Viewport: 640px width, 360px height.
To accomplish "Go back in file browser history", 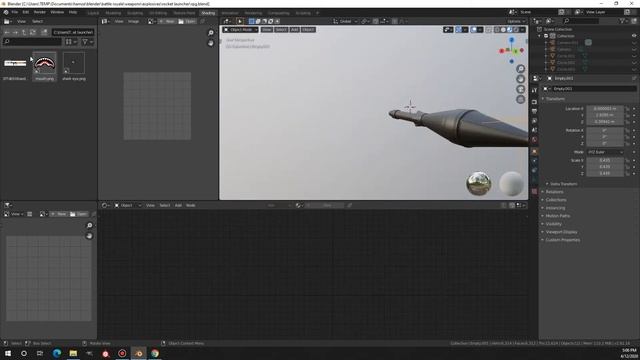I will [x=7, y=32].
